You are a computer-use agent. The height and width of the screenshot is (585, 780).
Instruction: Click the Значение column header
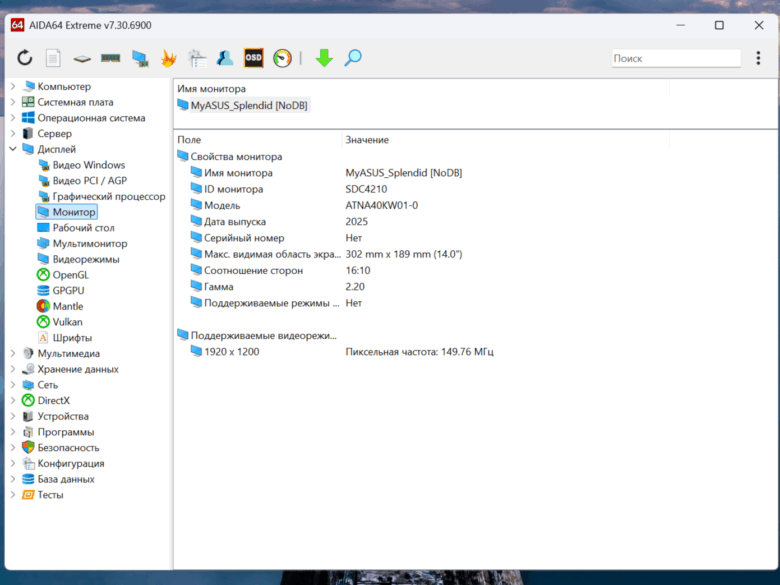tap(367, 140)
